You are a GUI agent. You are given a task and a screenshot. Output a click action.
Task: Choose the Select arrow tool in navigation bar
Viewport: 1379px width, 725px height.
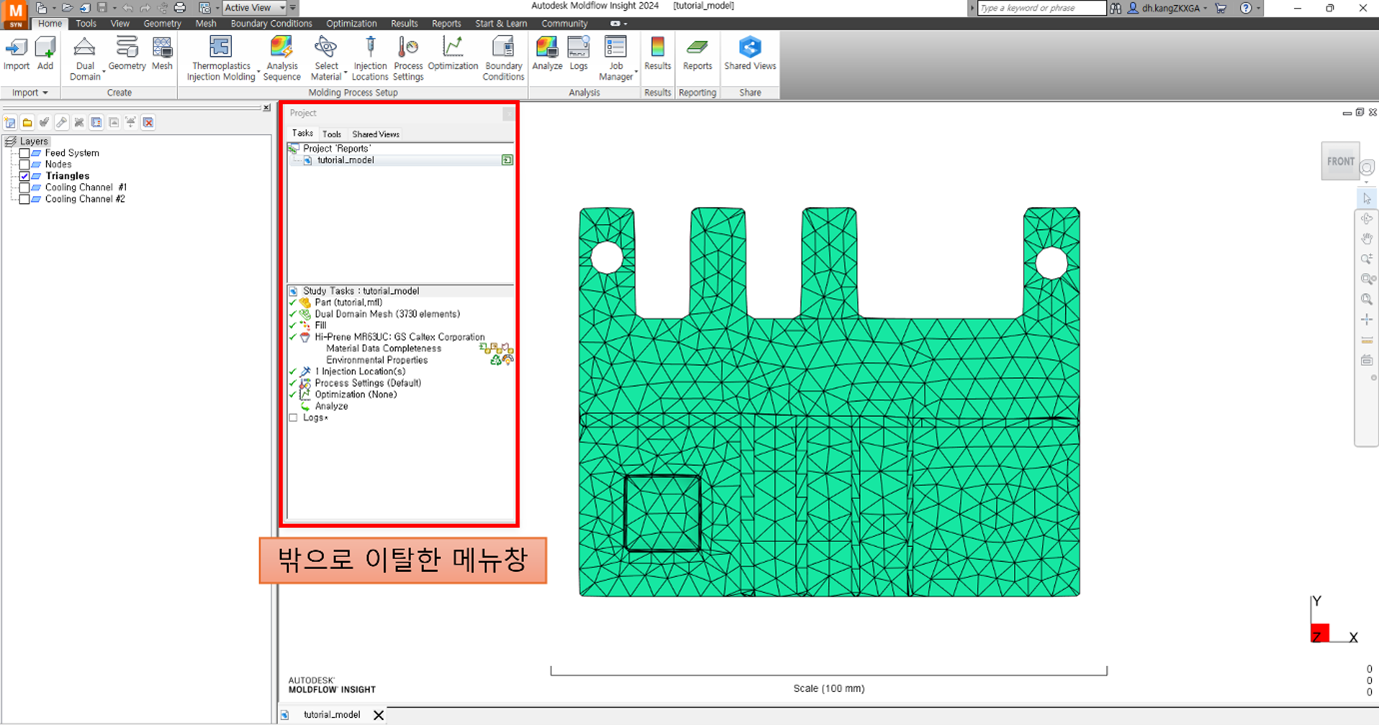pyautogui.click(x=1367, y=199)
